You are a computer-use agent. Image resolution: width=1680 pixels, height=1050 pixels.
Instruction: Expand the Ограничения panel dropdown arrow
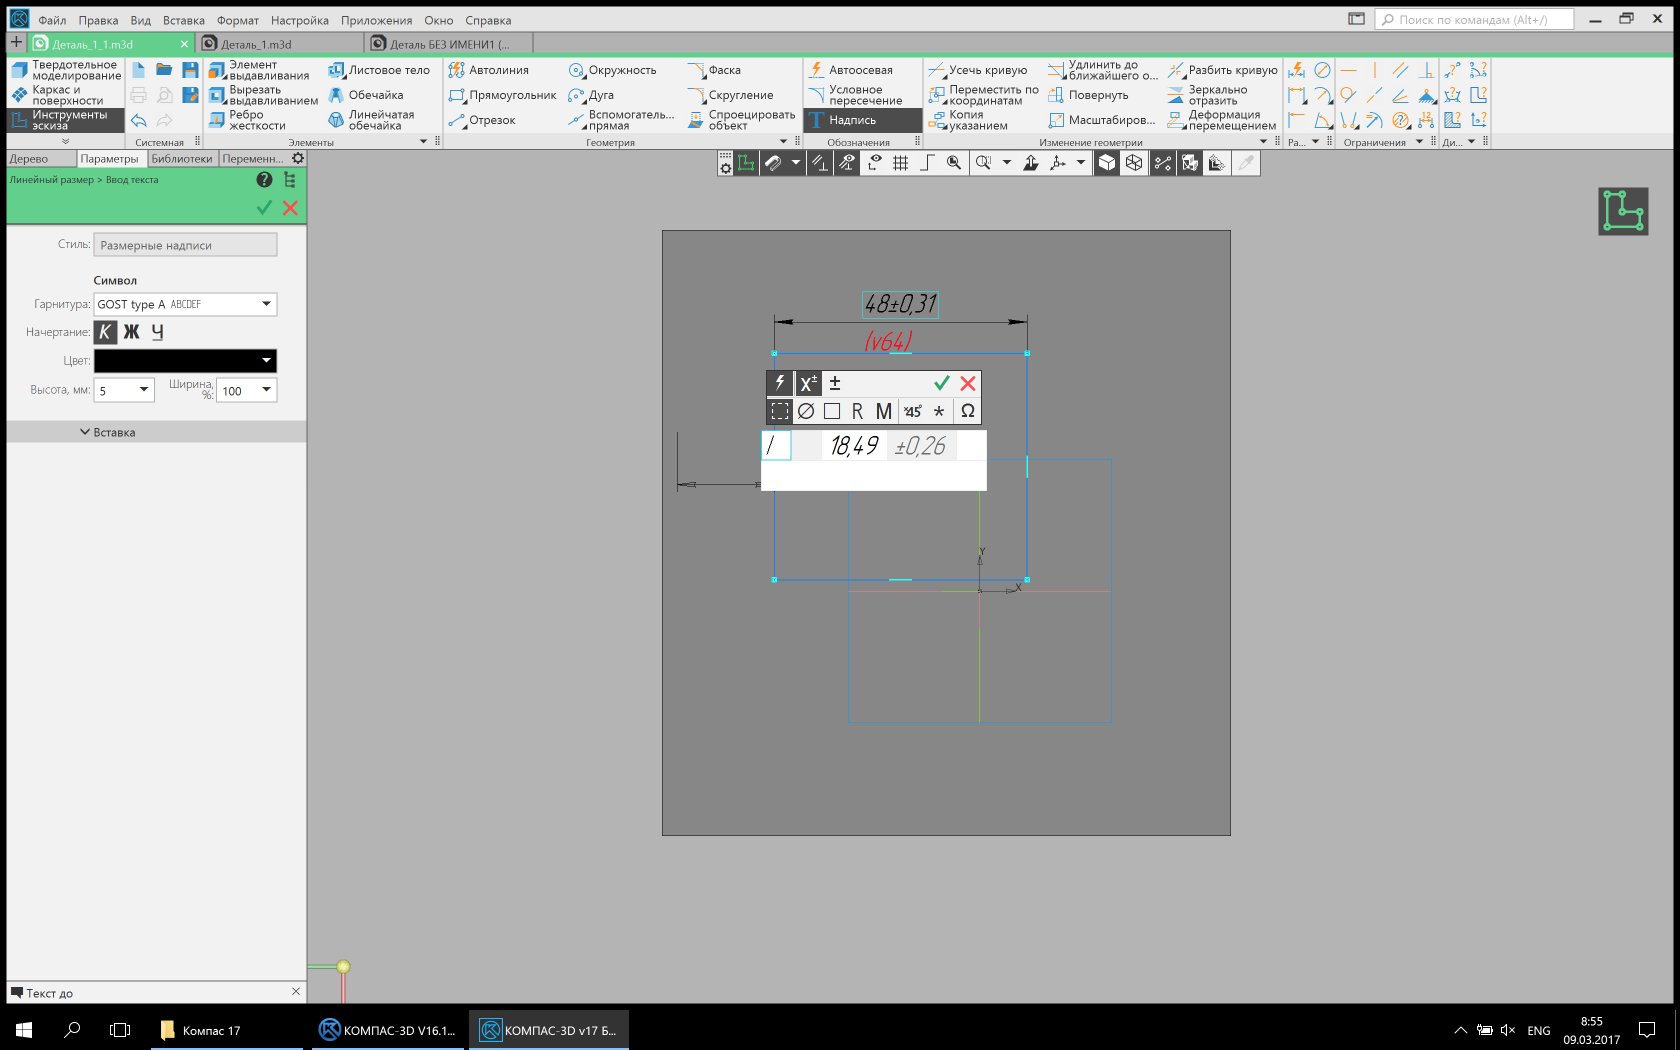point(1419,142)
